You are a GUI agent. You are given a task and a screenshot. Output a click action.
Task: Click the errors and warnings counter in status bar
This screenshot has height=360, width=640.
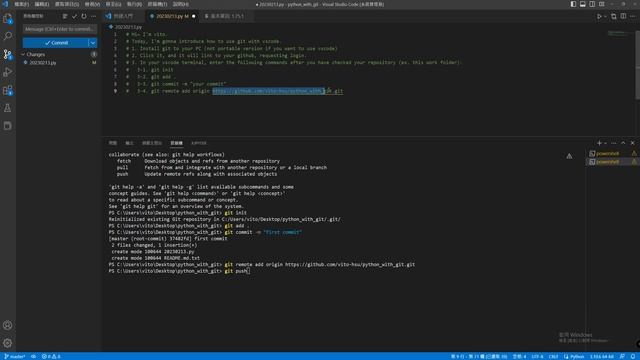(51, 356)
